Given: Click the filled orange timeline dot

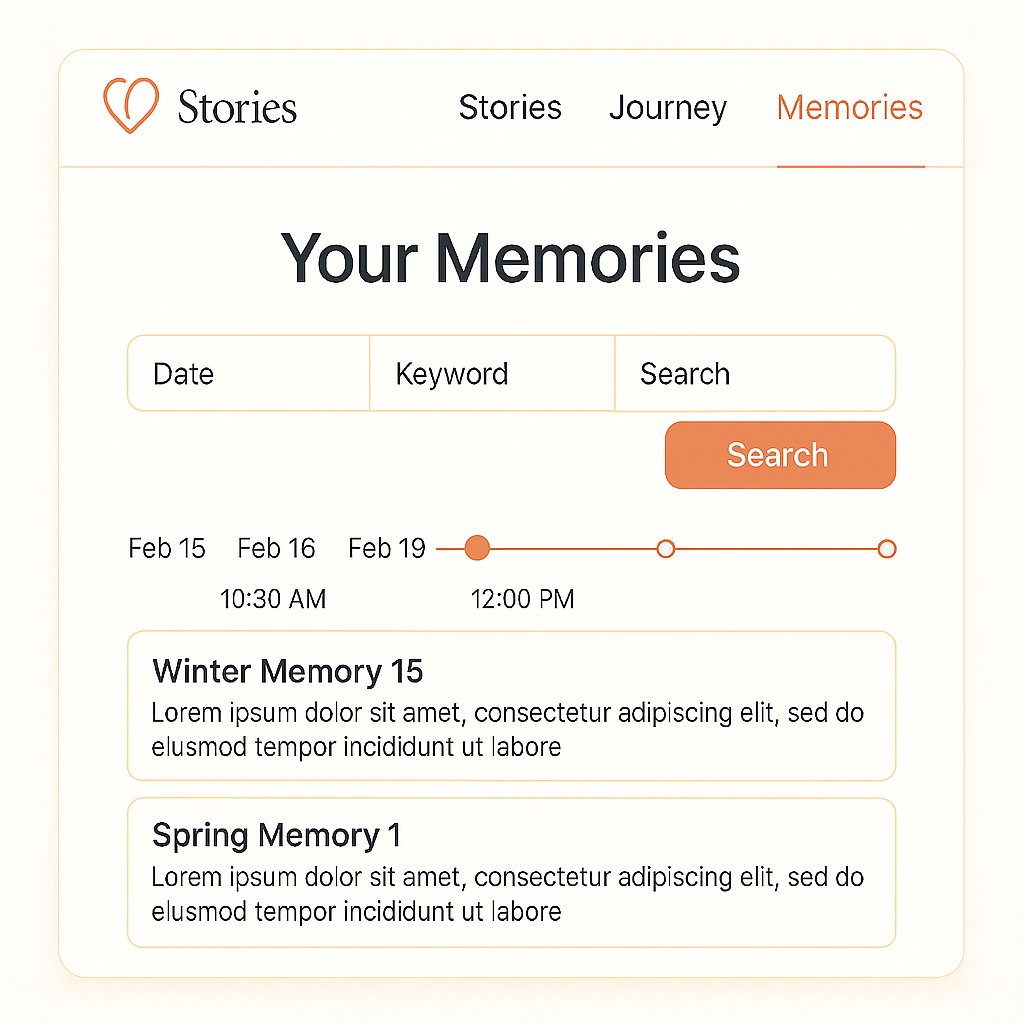Looking at the screenshot, I should [x=478, y=548].
